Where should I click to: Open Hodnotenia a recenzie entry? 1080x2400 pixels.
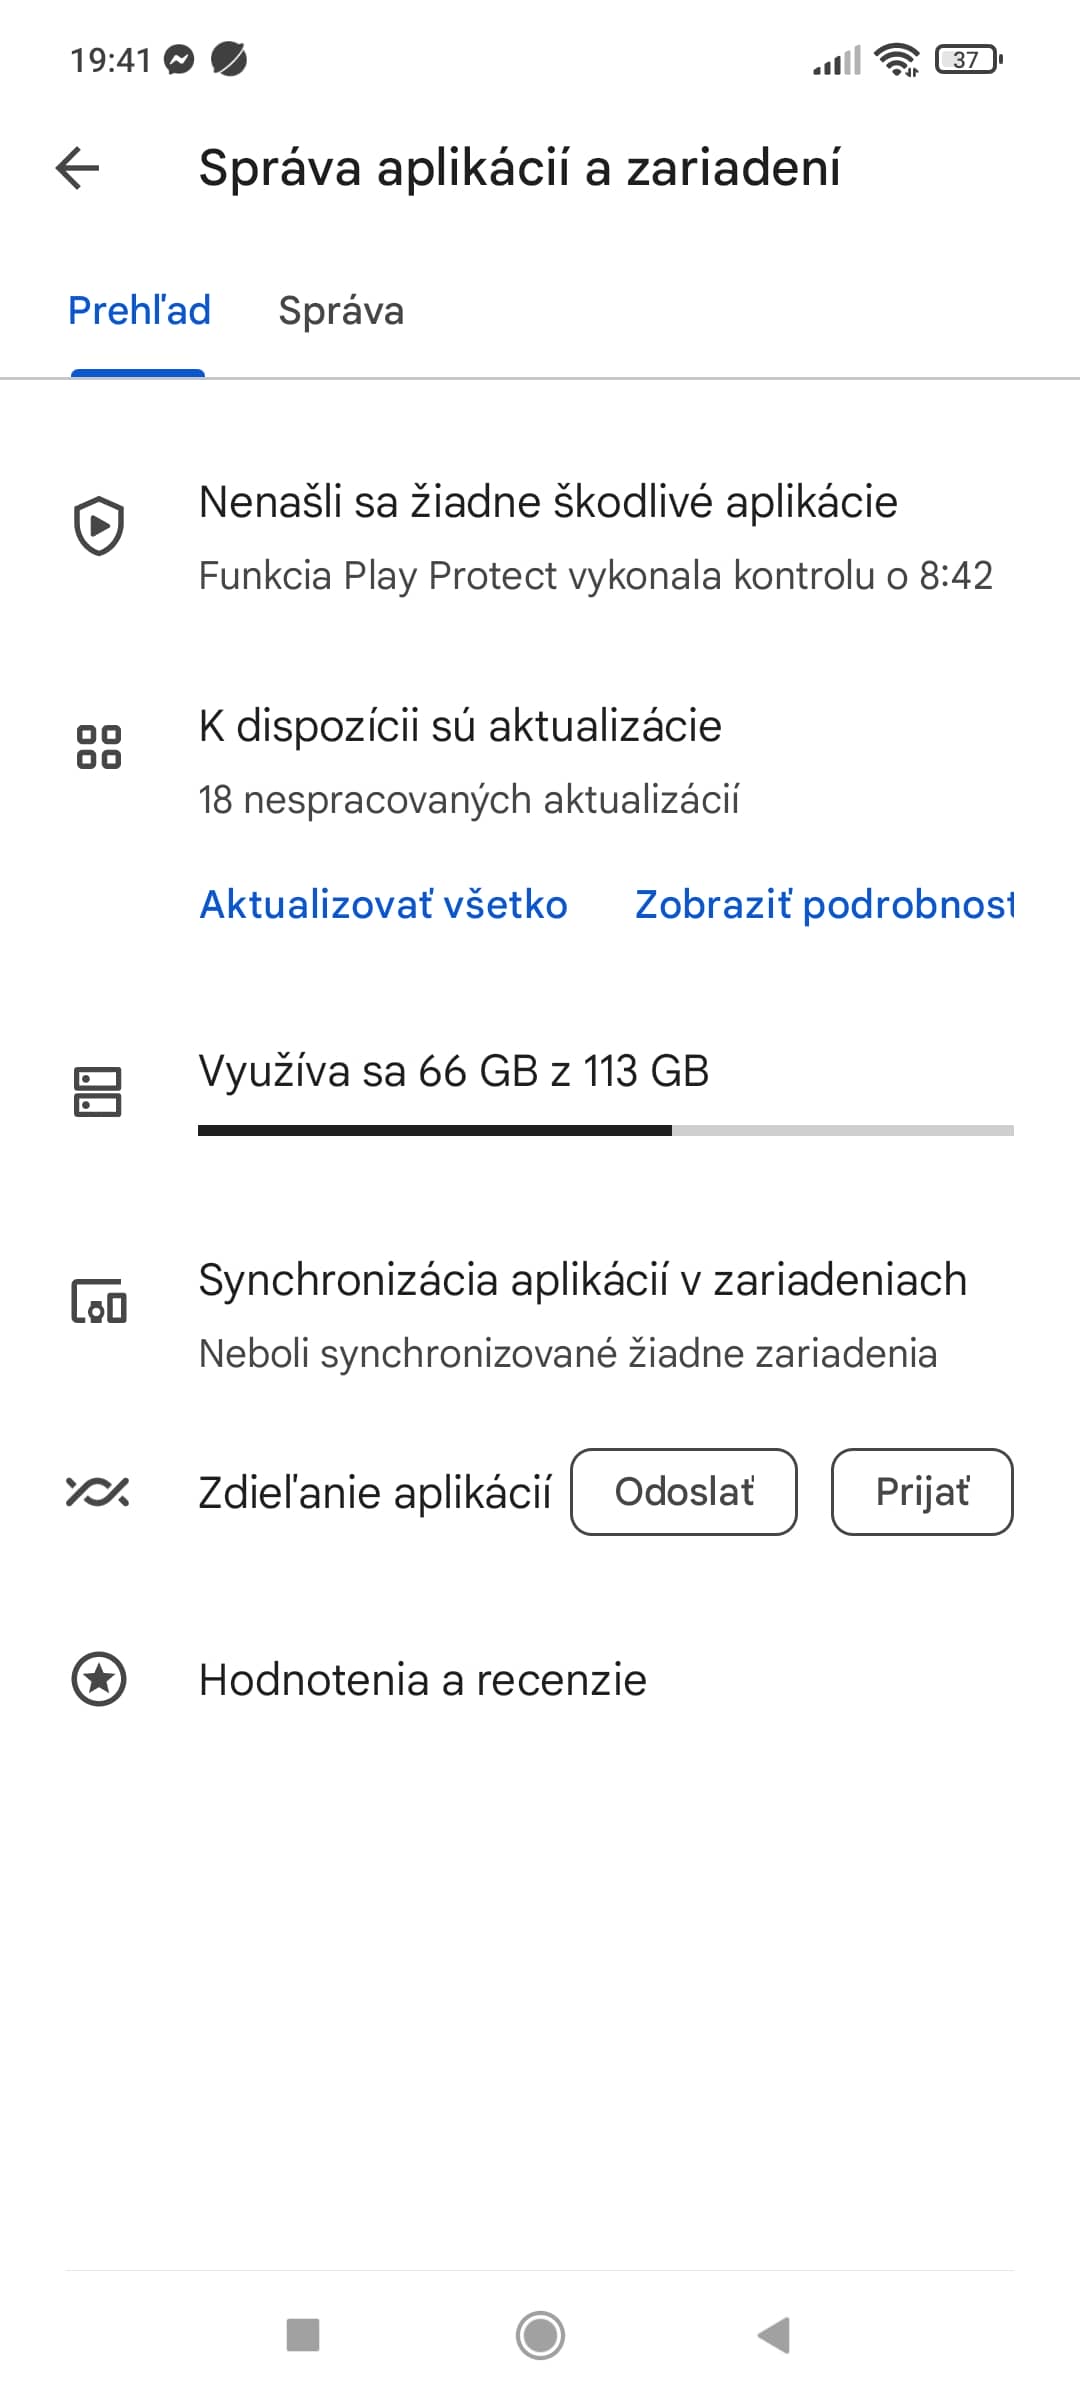point(540,1679)
